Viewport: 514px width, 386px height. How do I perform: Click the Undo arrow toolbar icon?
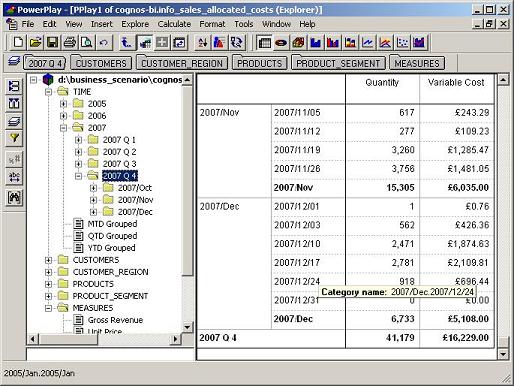point(104,42)
